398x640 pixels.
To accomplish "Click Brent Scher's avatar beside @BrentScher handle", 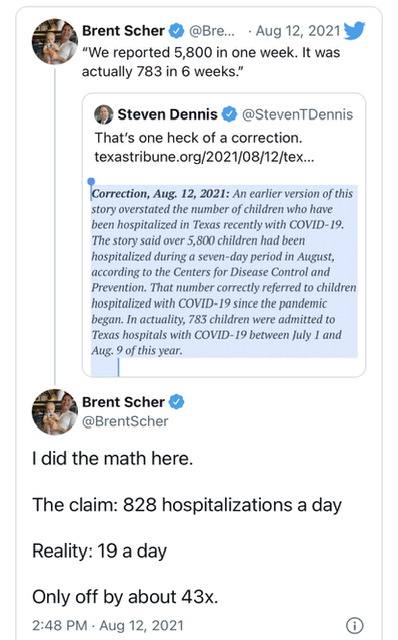I will 54,412.
